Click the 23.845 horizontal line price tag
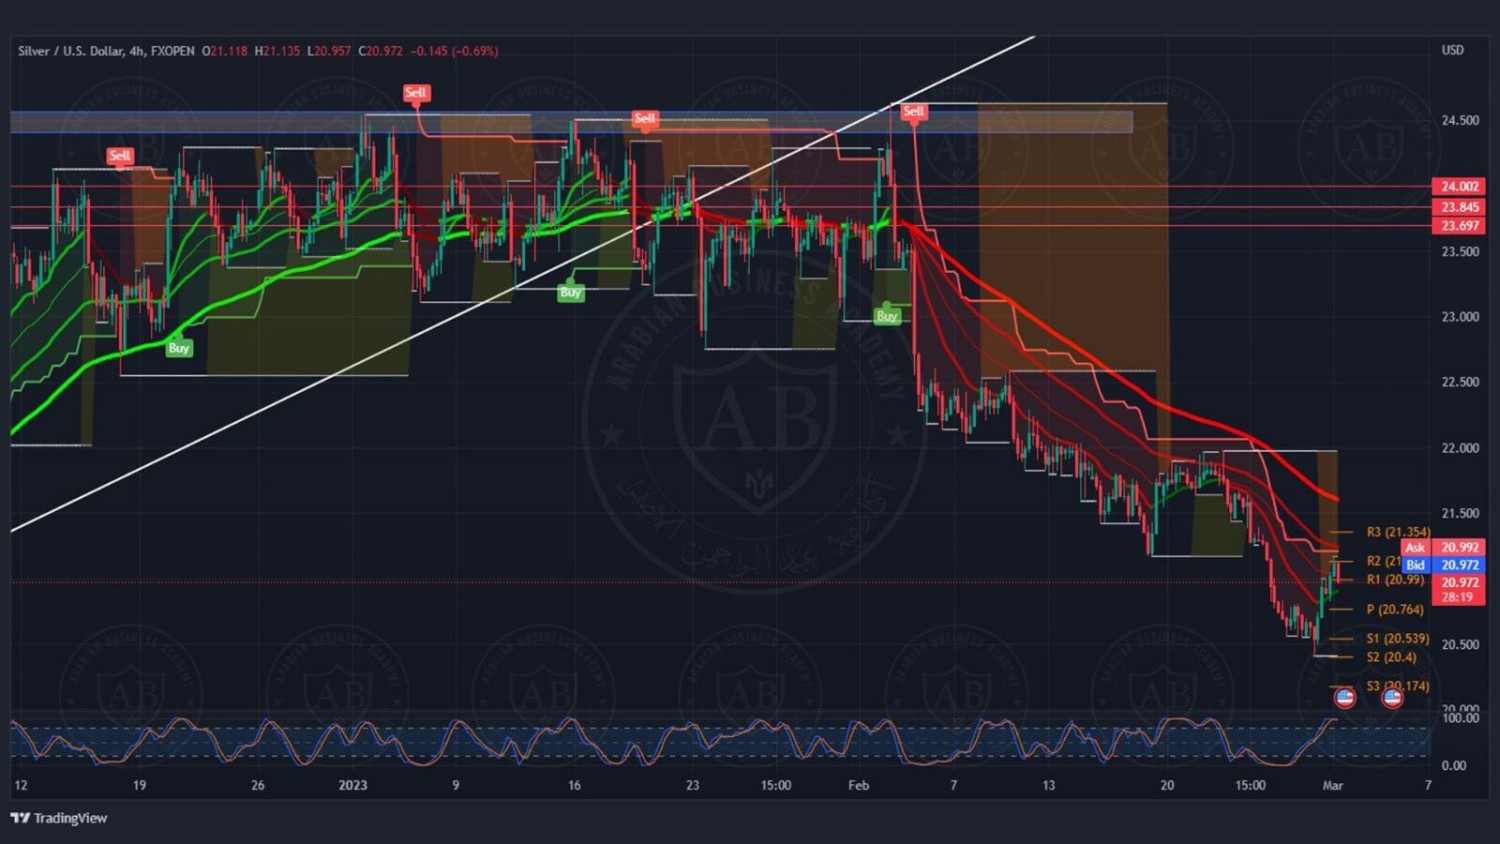 click(x=1458, y=207)
